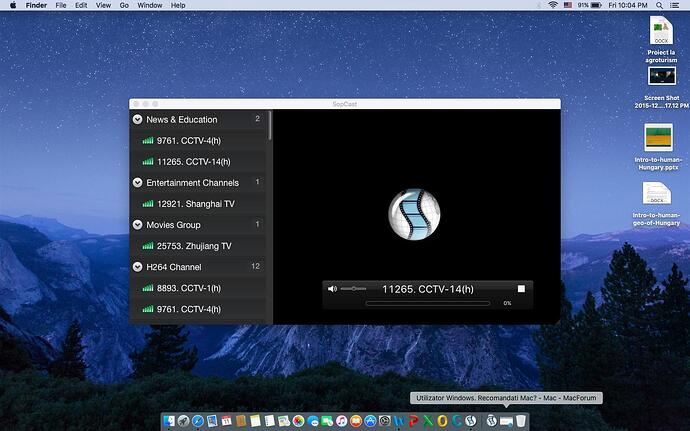Screen dimensions: 690x431
Task: Click the Wi-Fi status icon
Action: click(x=553, y=6)
